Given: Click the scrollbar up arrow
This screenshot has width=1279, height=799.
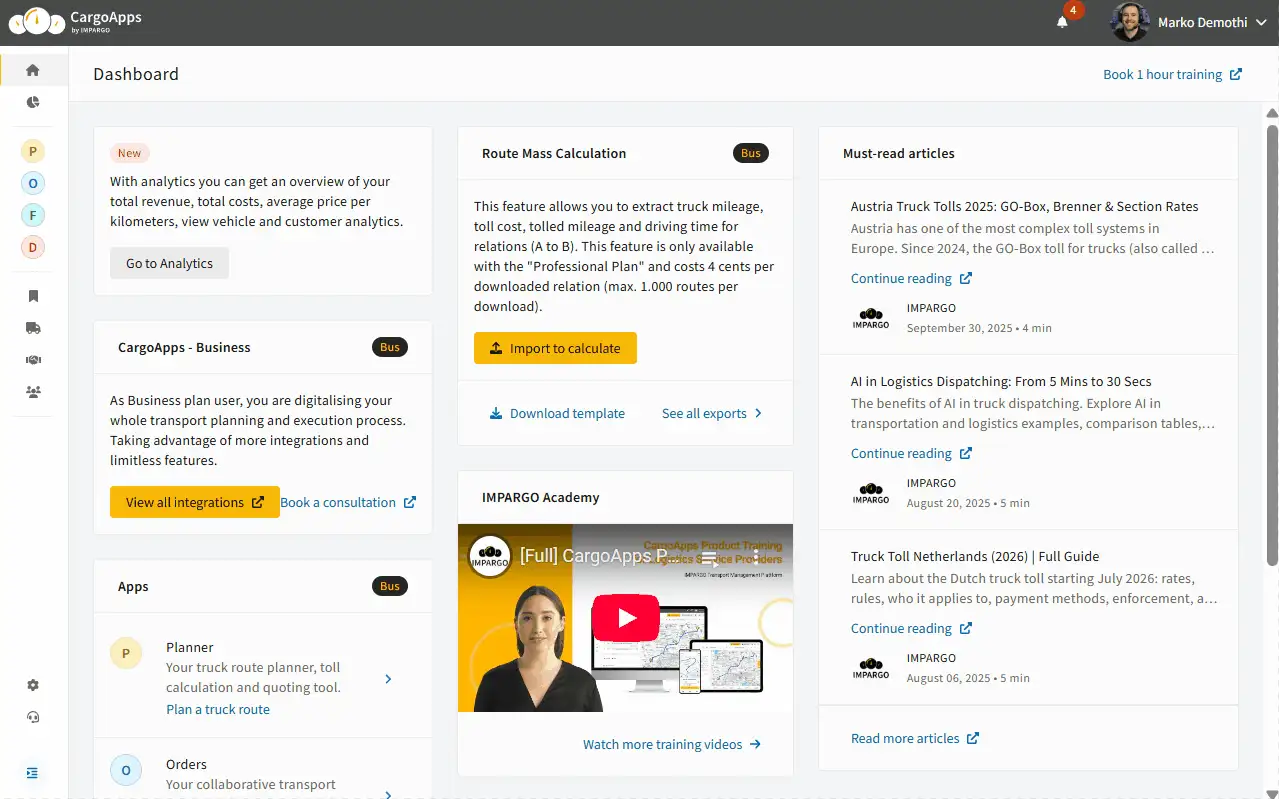Looking at the screenshot, I should click(x=1272, y=112).
